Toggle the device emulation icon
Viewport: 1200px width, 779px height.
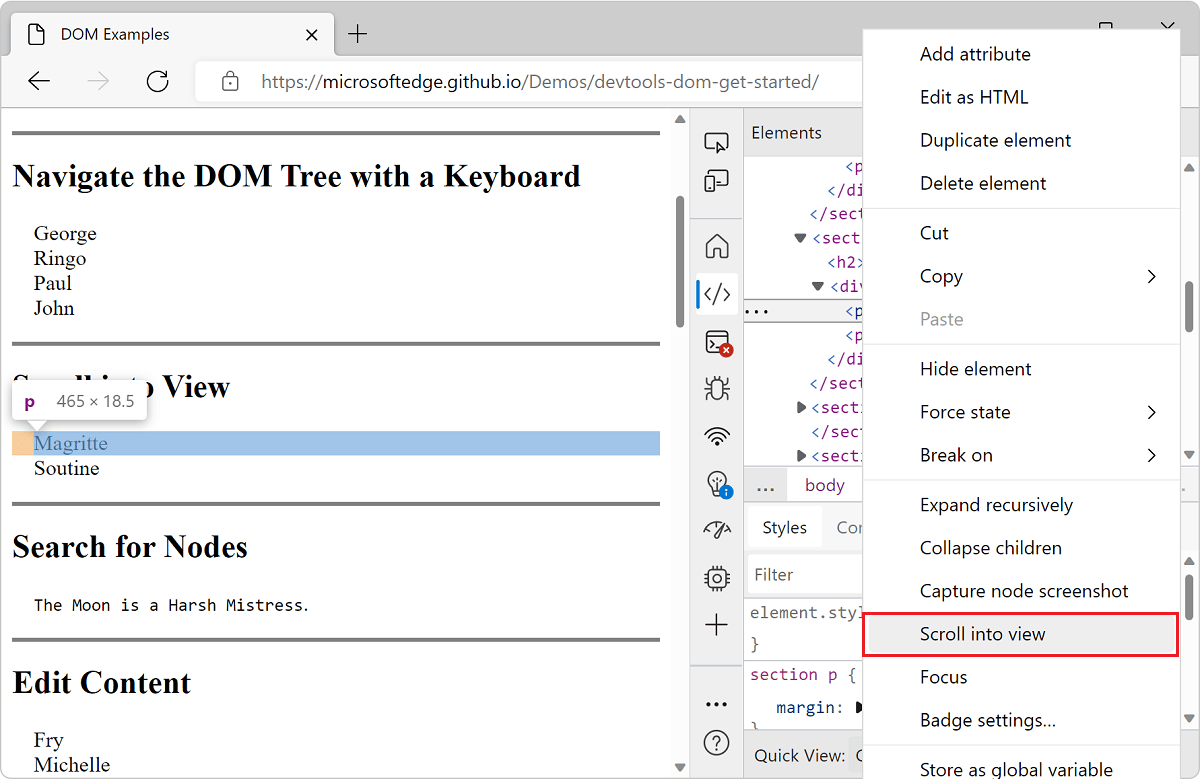point(716,181)
